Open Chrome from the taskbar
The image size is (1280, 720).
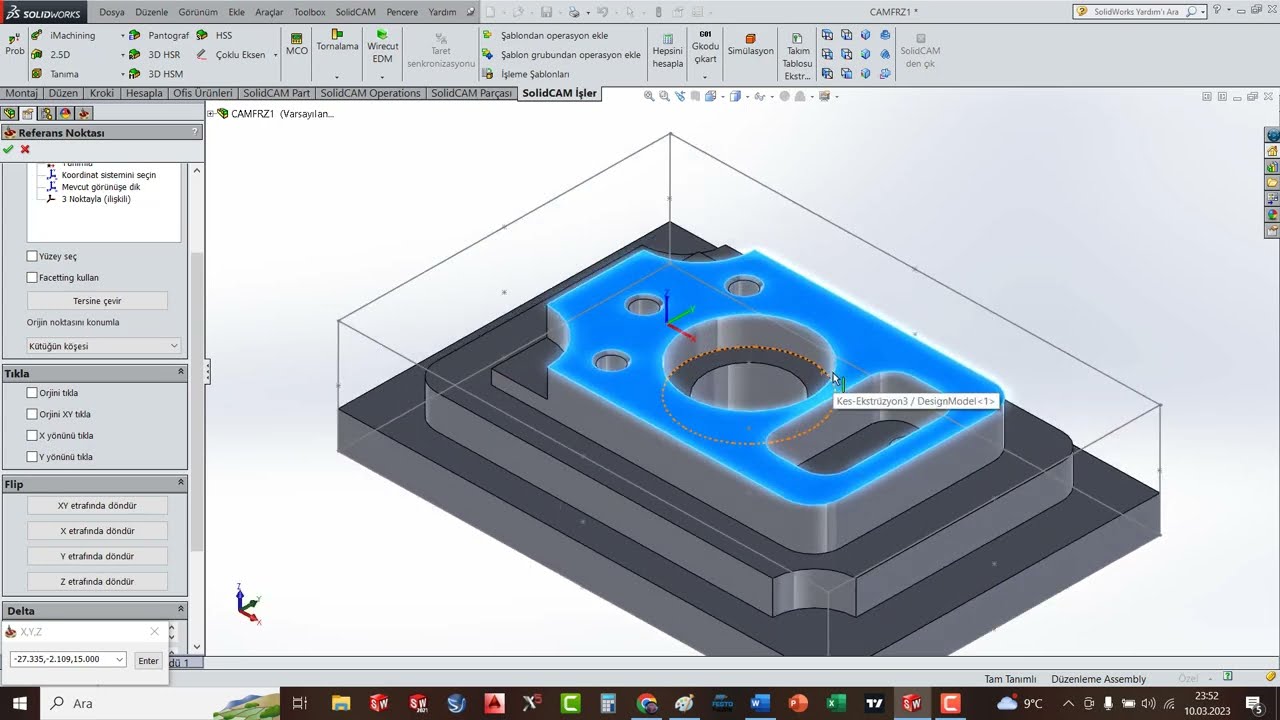647,703
